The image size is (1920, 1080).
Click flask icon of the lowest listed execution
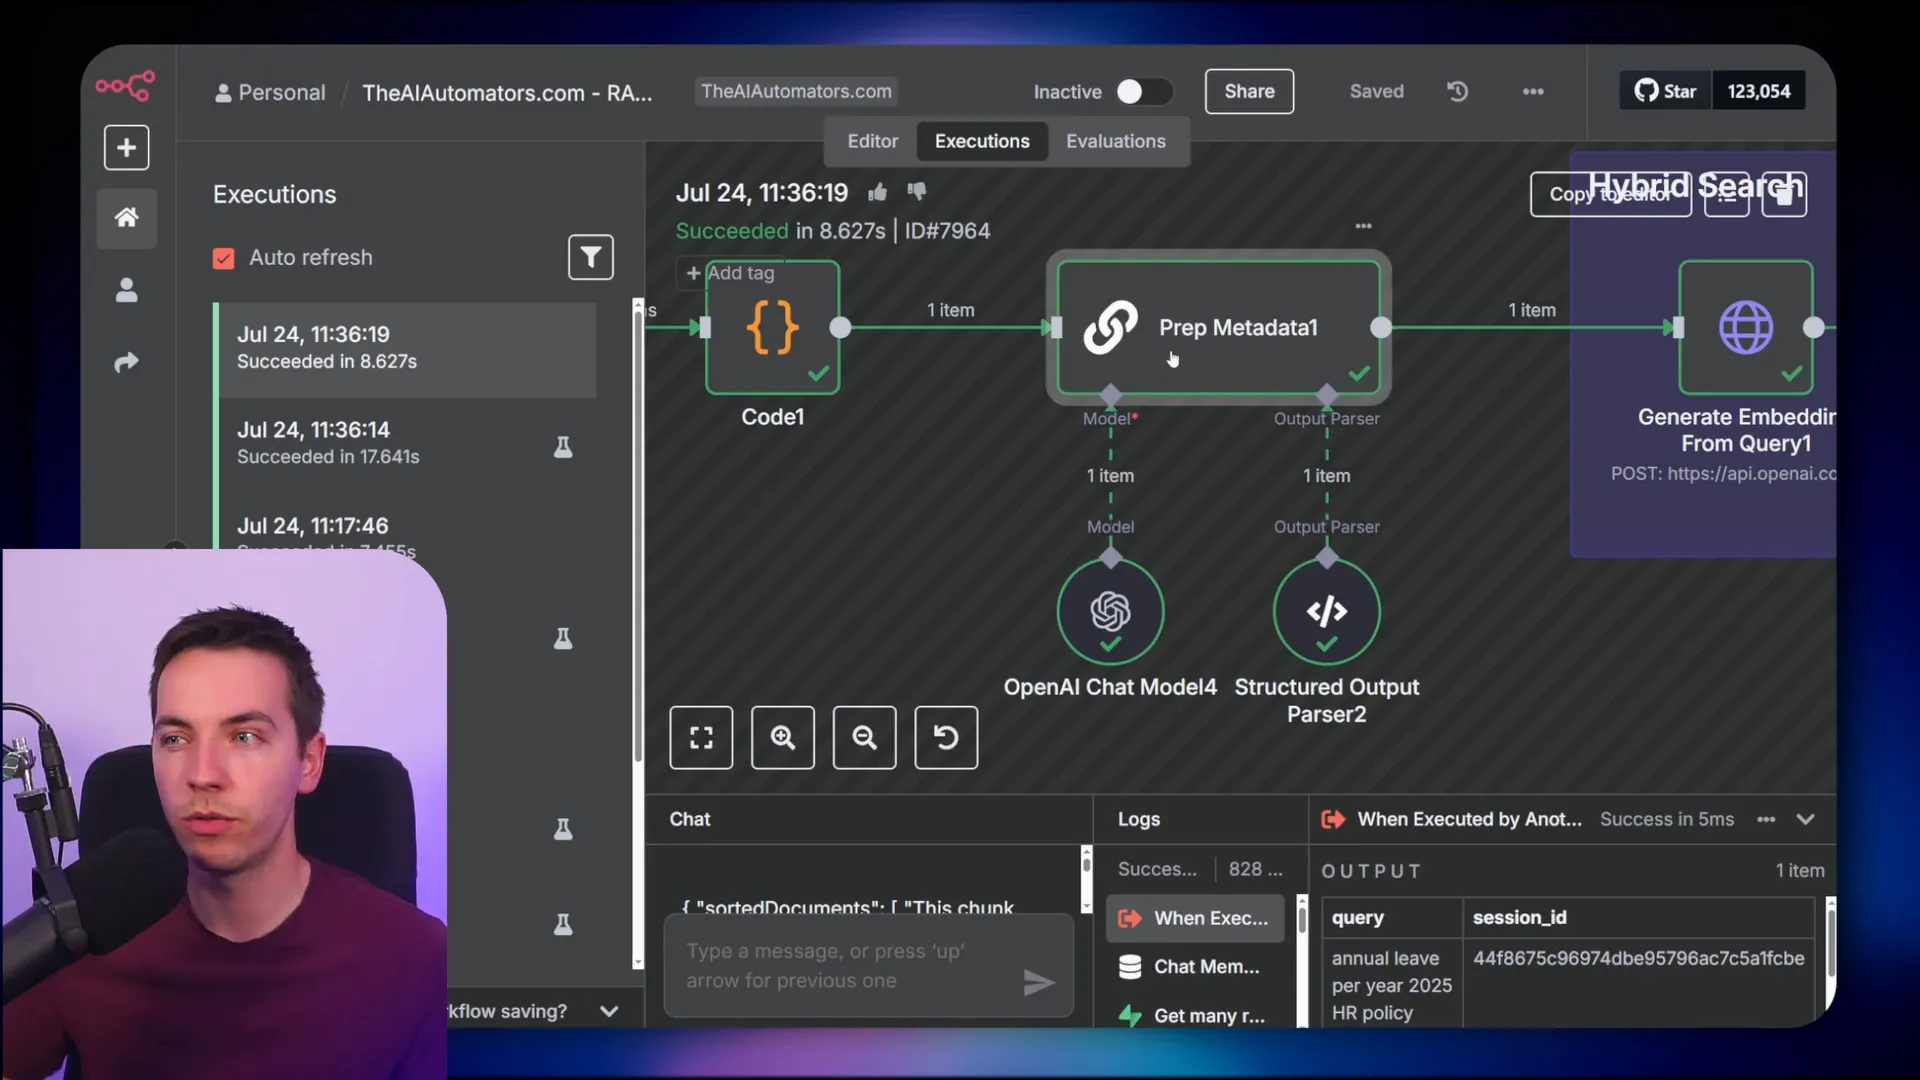click(563, 924)
